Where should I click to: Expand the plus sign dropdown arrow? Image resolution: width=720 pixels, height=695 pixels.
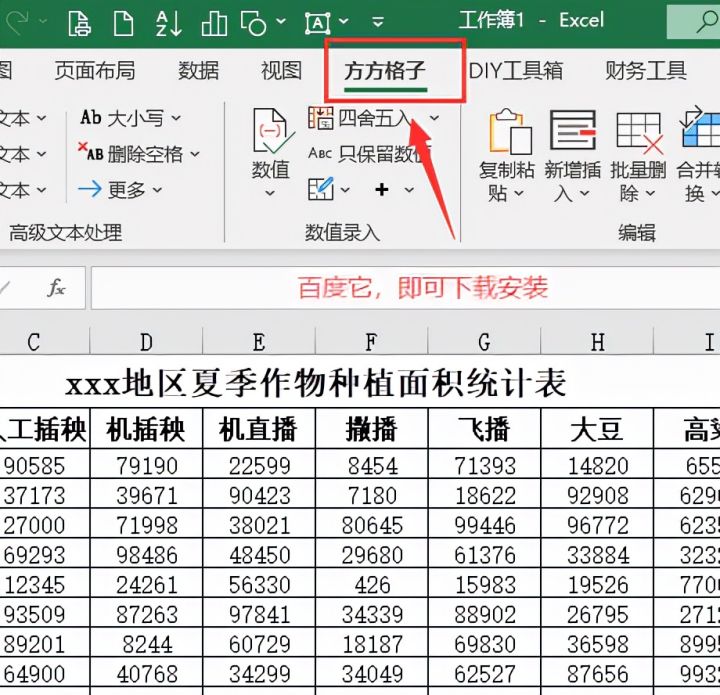[409, 190]
